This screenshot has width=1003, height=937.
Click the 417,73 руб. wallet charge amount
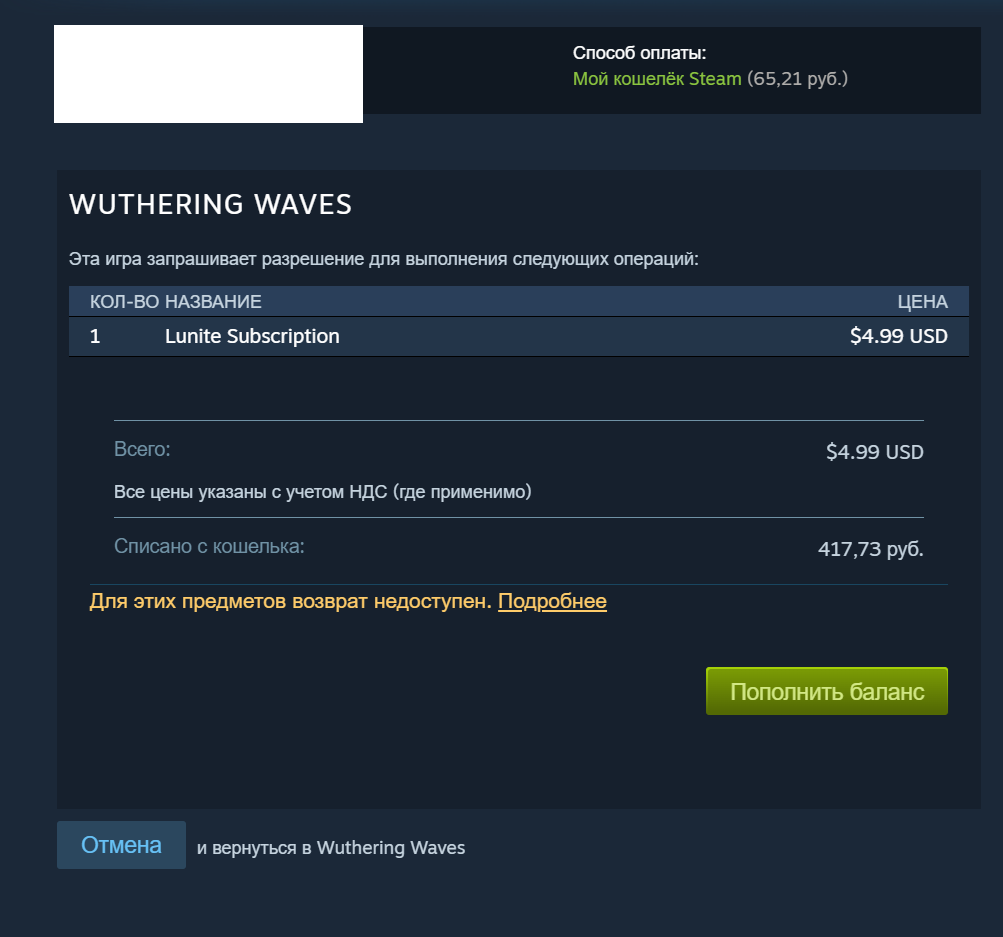click(871, 549)
